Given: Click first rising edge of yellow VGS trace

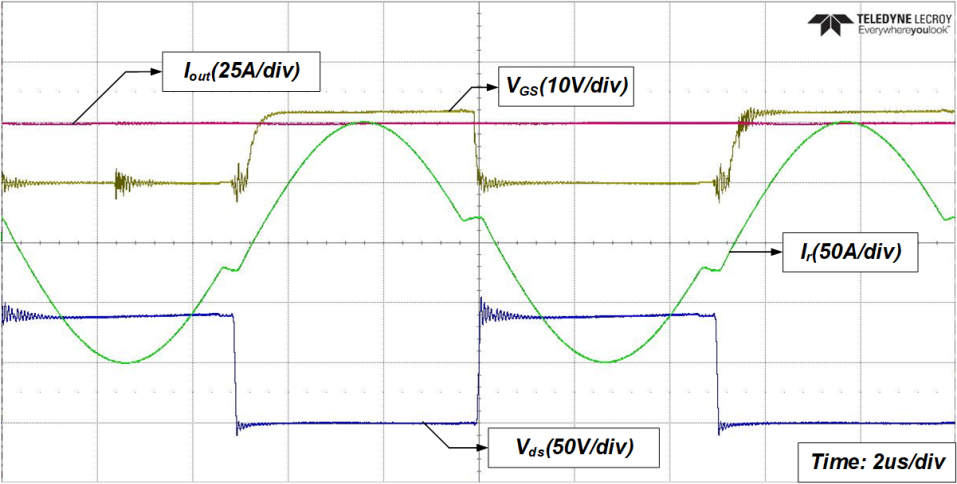Looking at the screenshot, I should (251, 145).
